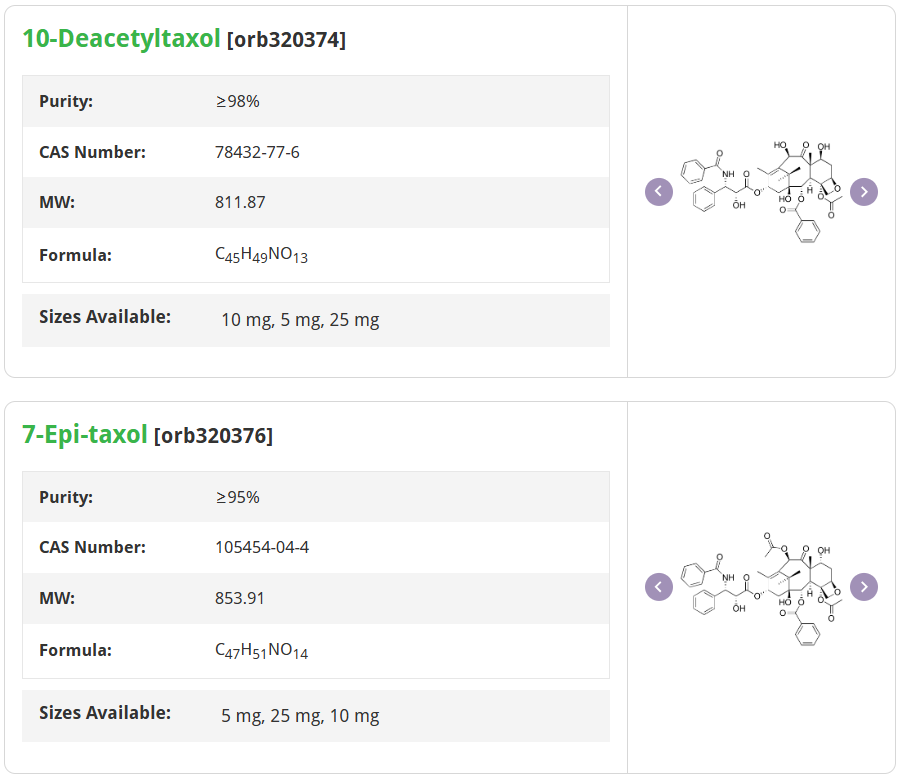Advance to next 7-Epi-taxol image
Screen dimensions: 901x779
pyautogui.click(x=864, y=587)
